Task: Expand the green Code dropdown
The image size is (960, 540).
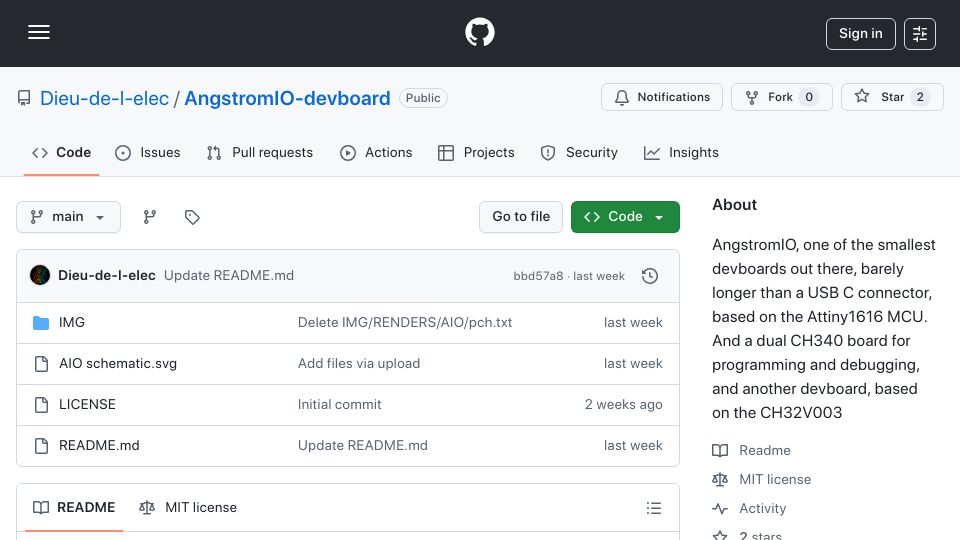Action: tap(625, 217)
